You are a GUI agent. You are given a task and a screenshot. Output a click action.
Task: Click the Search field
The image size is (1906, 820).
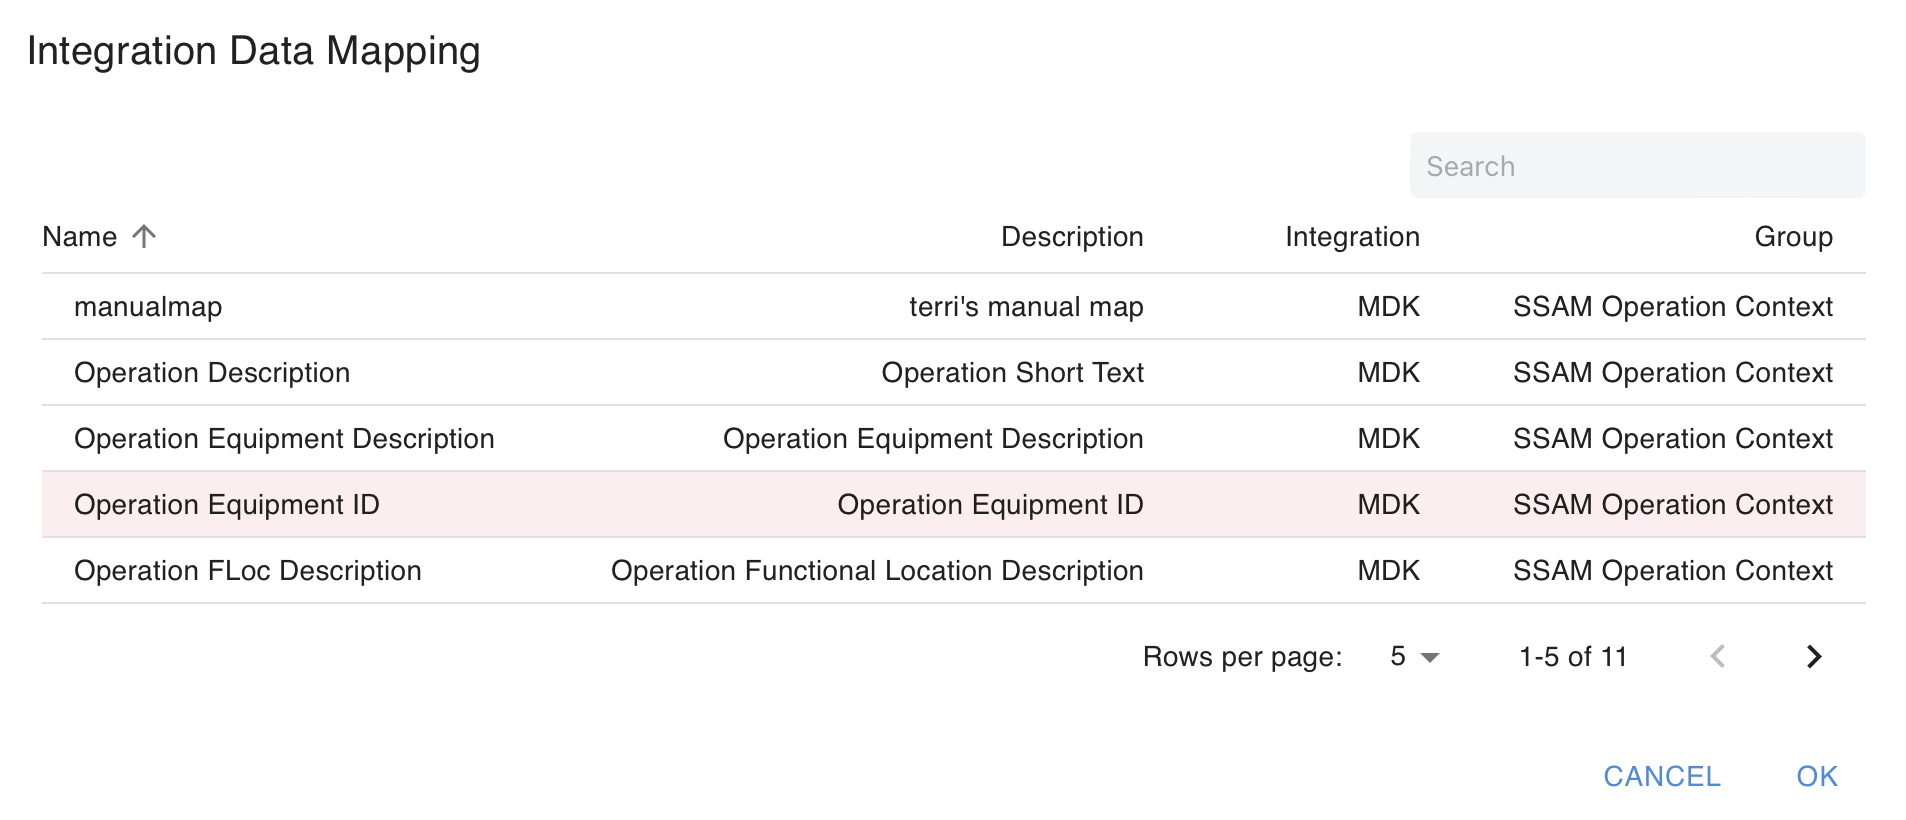click(1636, 166)
